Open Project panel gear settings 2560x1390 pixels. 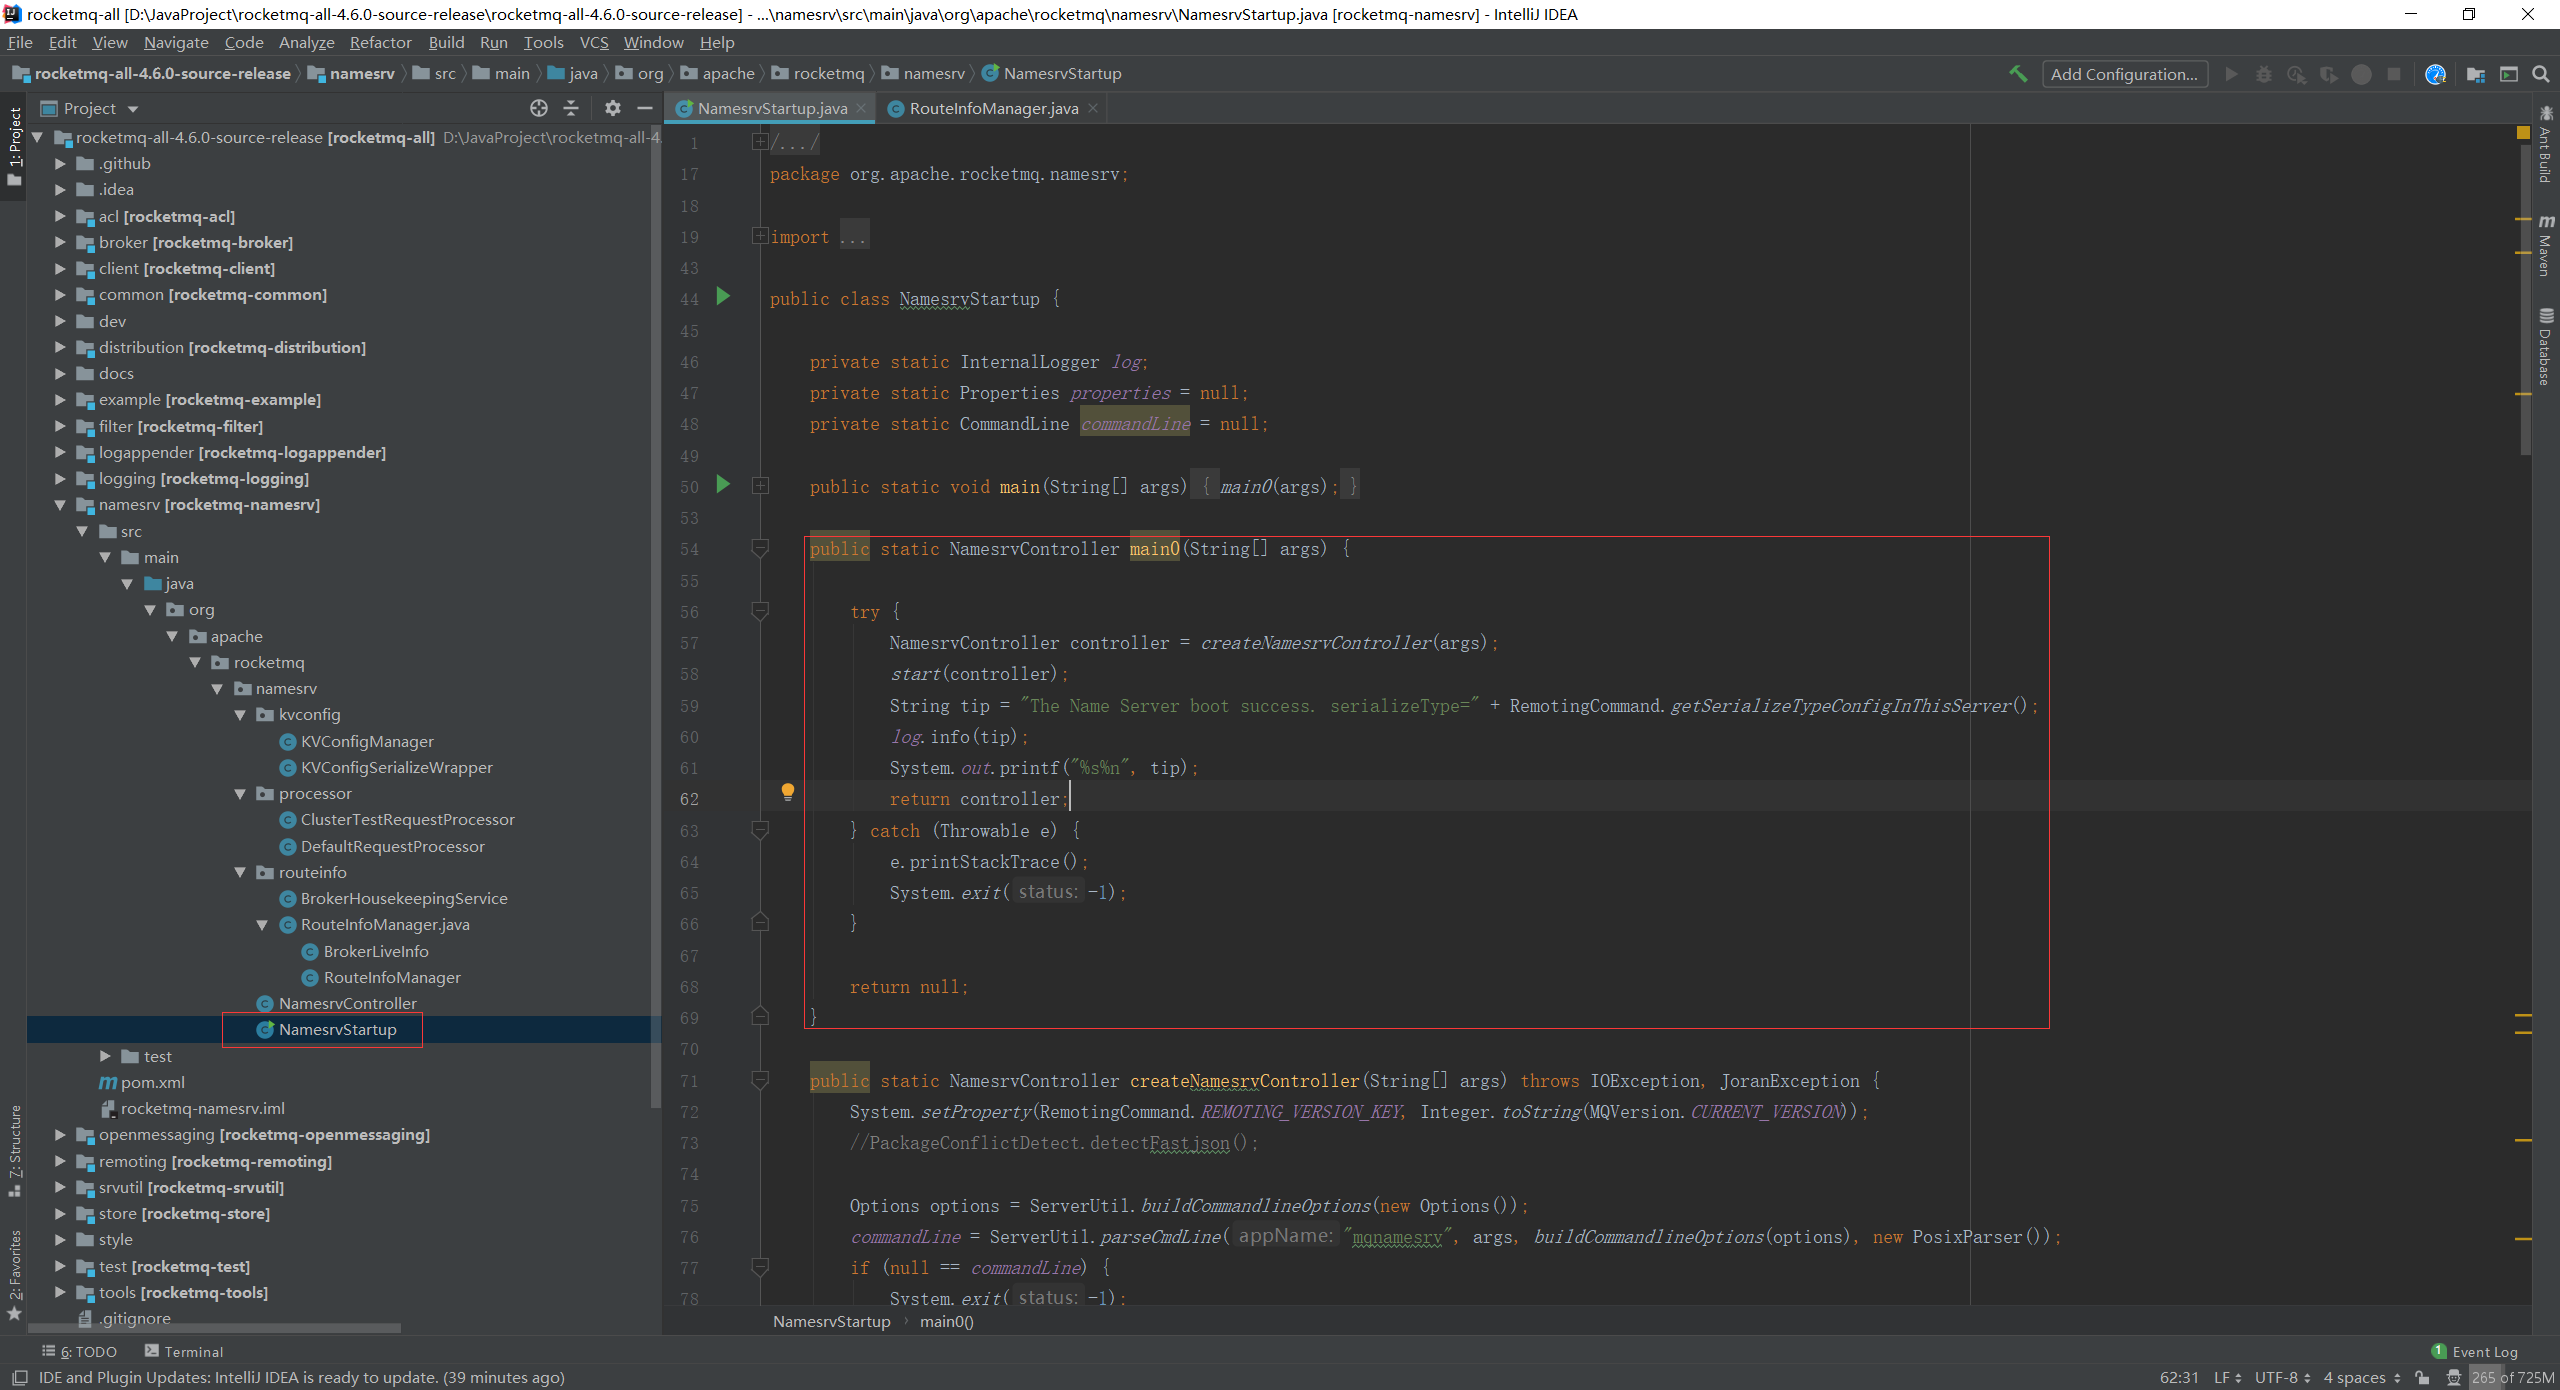click(x=613, y=108)
